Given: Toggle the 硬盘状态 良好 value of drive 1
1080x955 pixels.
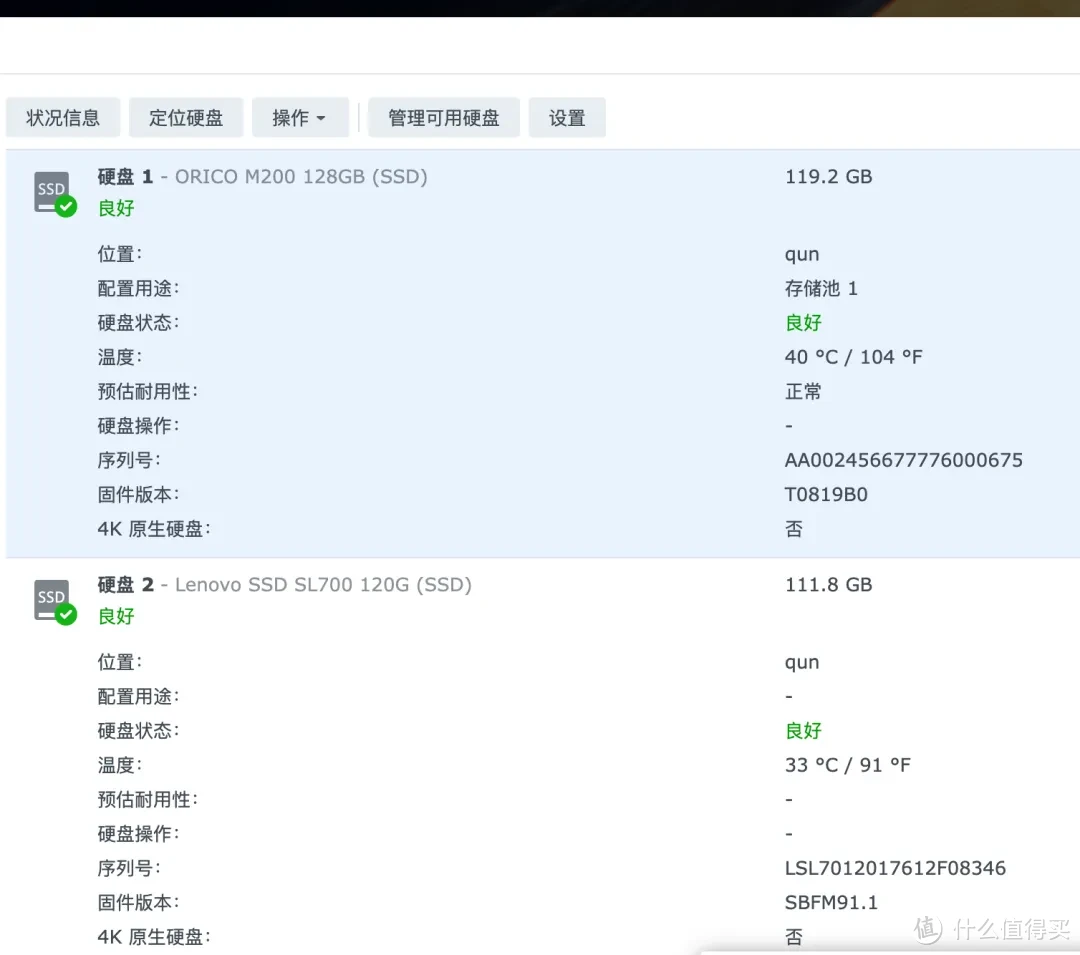Looking at the screenshot, I should pos(803,322).
